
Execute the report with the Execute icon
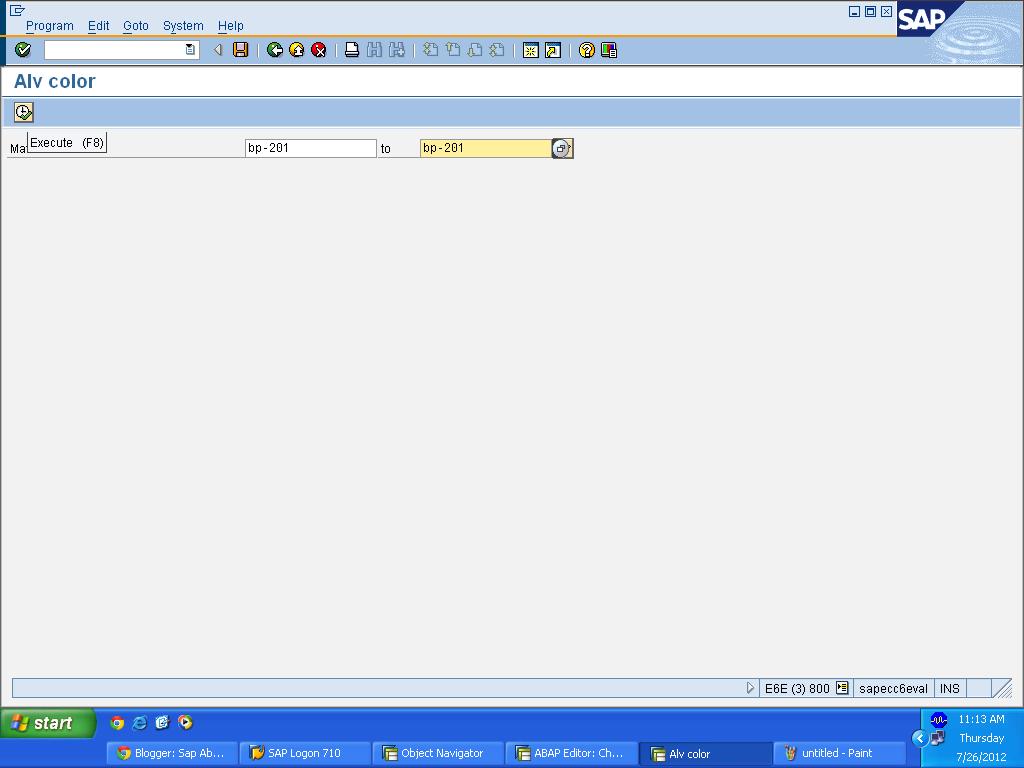click(22, 112)
